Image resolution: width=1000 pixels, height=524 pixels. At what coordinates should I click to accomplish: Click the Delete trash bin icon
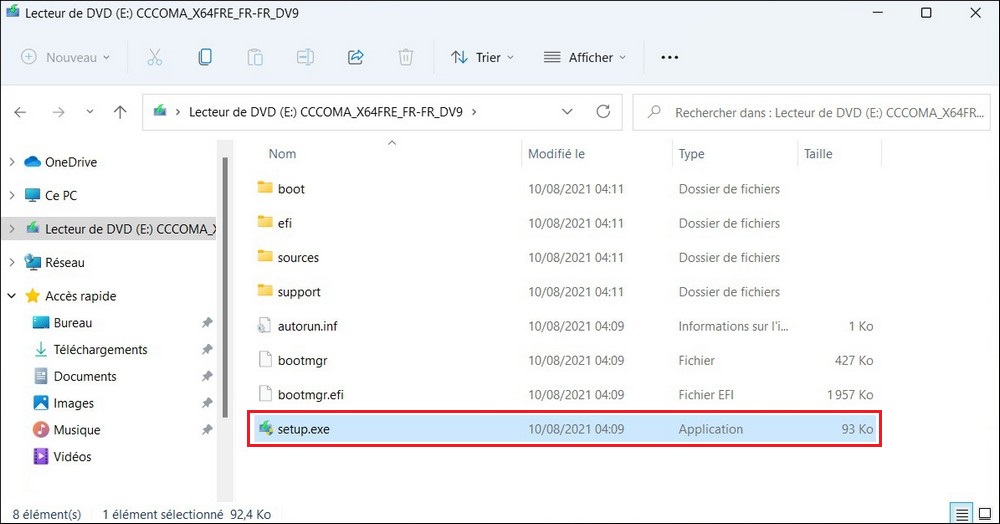[406, 57]
